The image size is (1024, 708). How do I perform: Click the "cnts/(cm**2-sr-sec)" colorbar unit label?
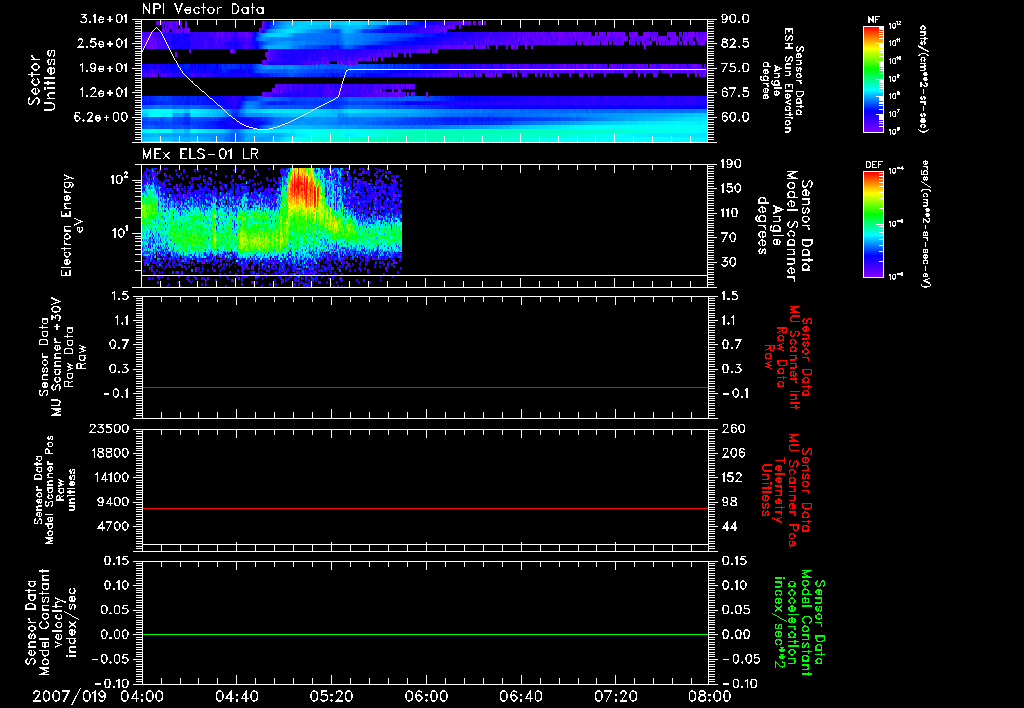pos(923,78)
